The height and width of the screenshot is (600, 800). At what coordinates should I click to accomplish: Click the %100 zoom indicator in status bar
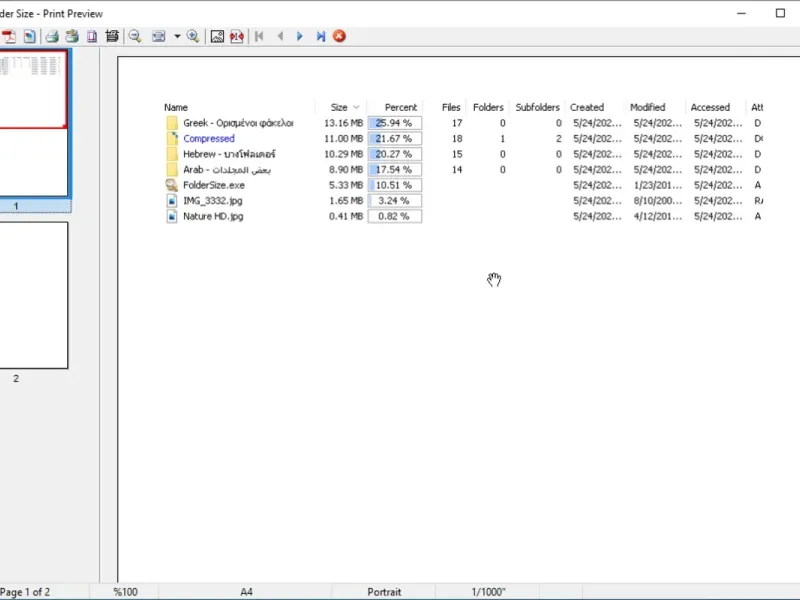pos(125,592)
